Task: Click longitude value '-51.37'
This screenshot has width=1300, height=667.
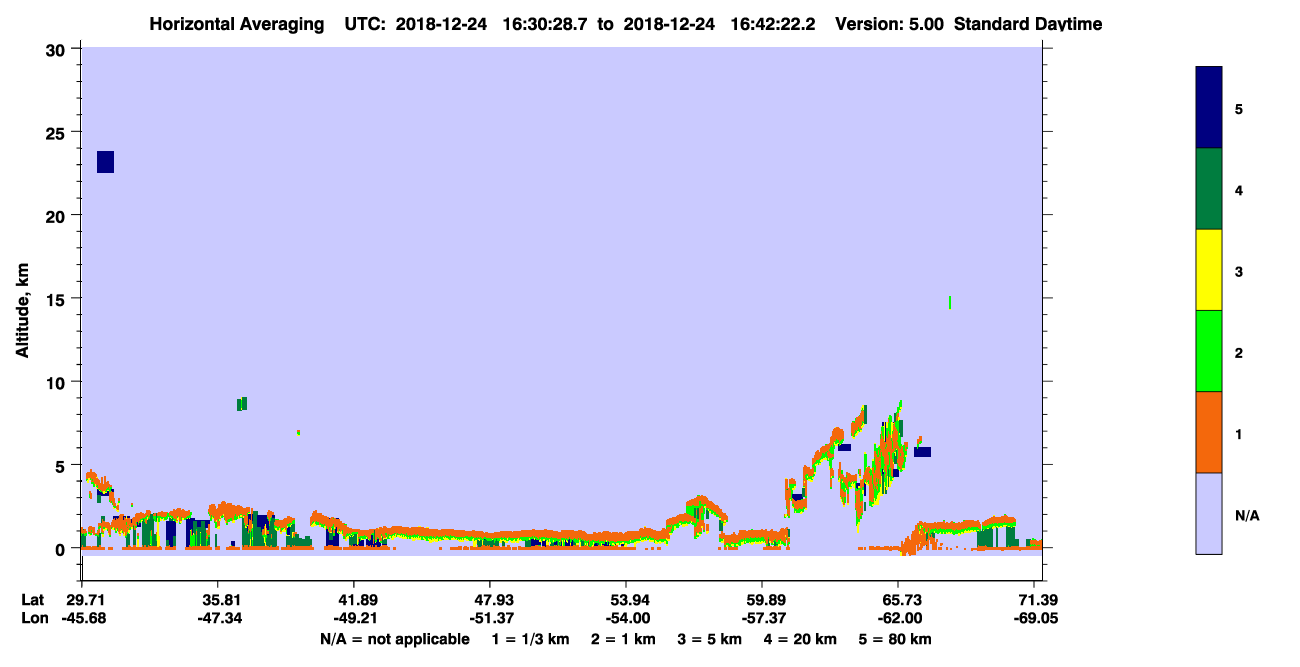Action: 490,619
